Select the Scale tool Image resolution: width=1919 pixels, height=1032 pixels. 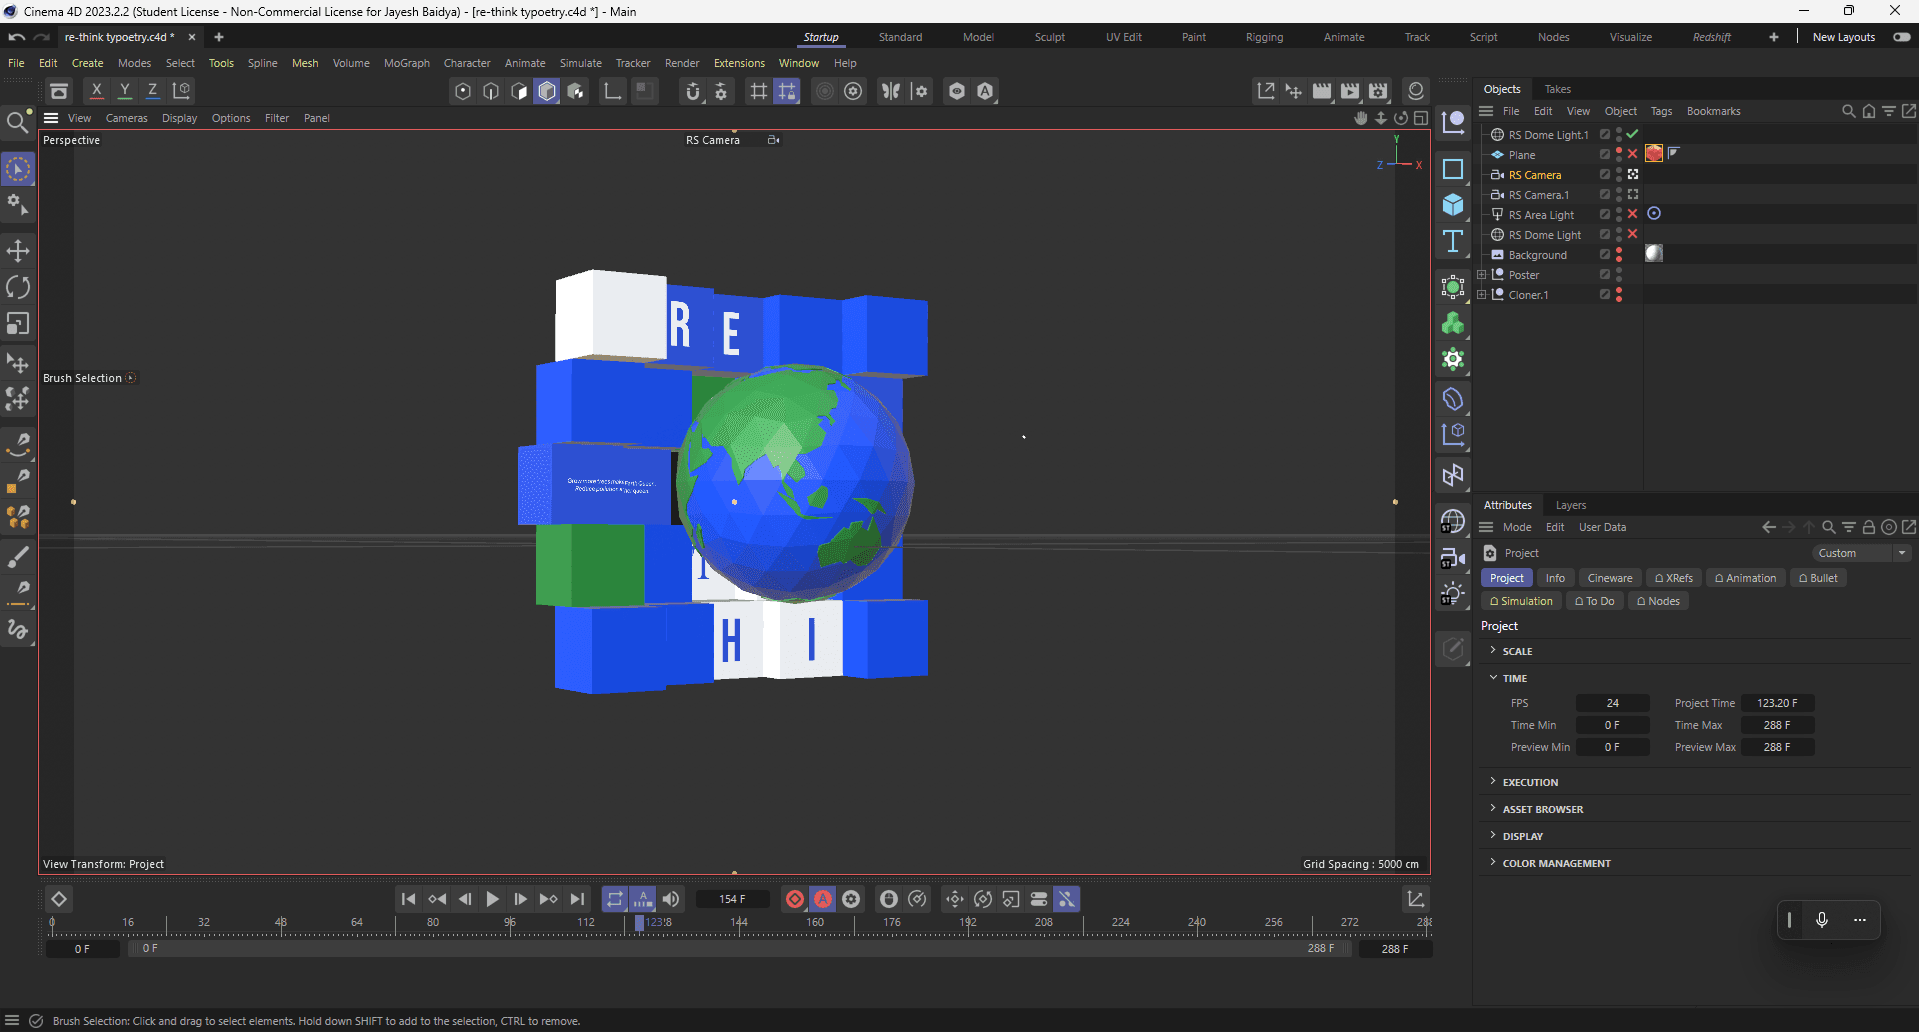[18, 324]
